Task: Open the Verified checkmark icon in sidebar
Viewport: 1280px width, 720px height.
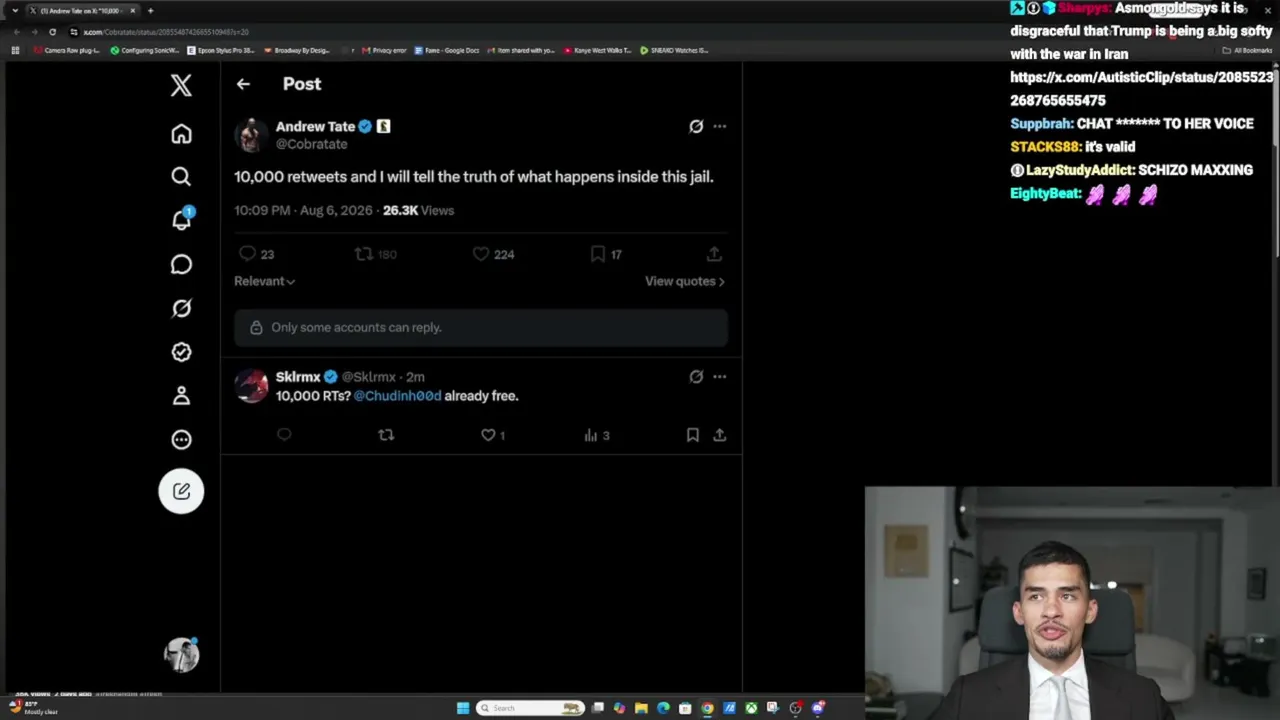Action: click(x=181, y=352)
